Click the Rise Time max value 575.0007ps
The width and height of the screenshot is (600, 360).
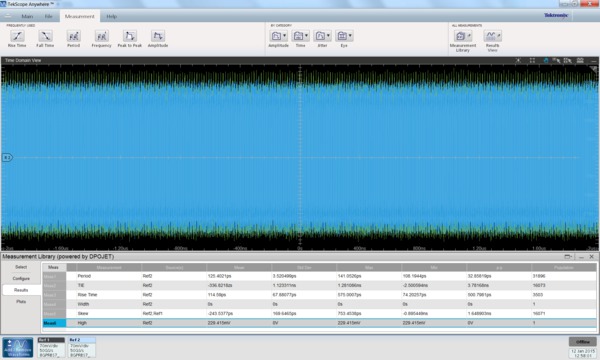pos(349,295)
